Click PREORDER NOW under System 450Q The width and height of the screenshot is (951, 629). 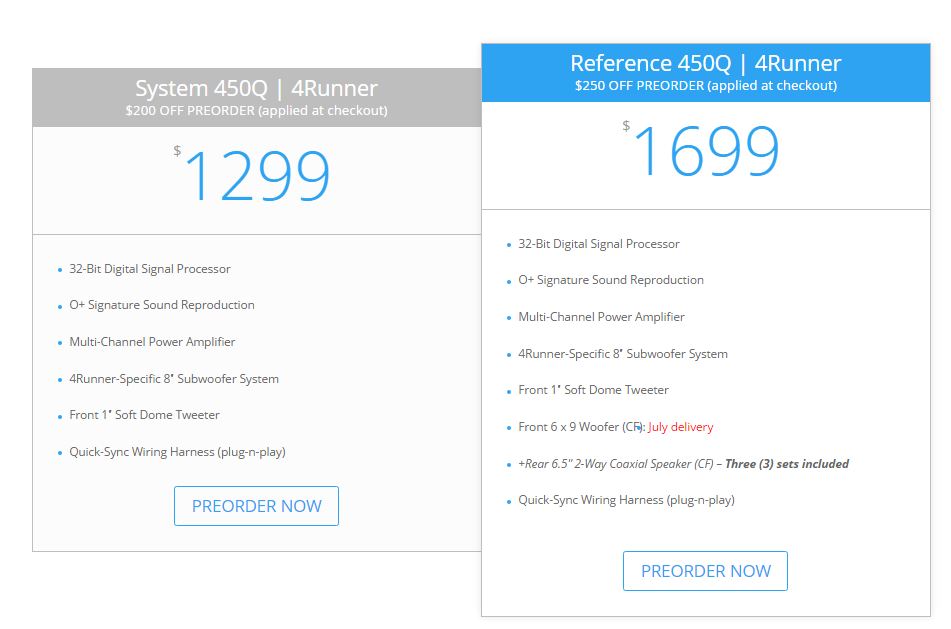256,506
